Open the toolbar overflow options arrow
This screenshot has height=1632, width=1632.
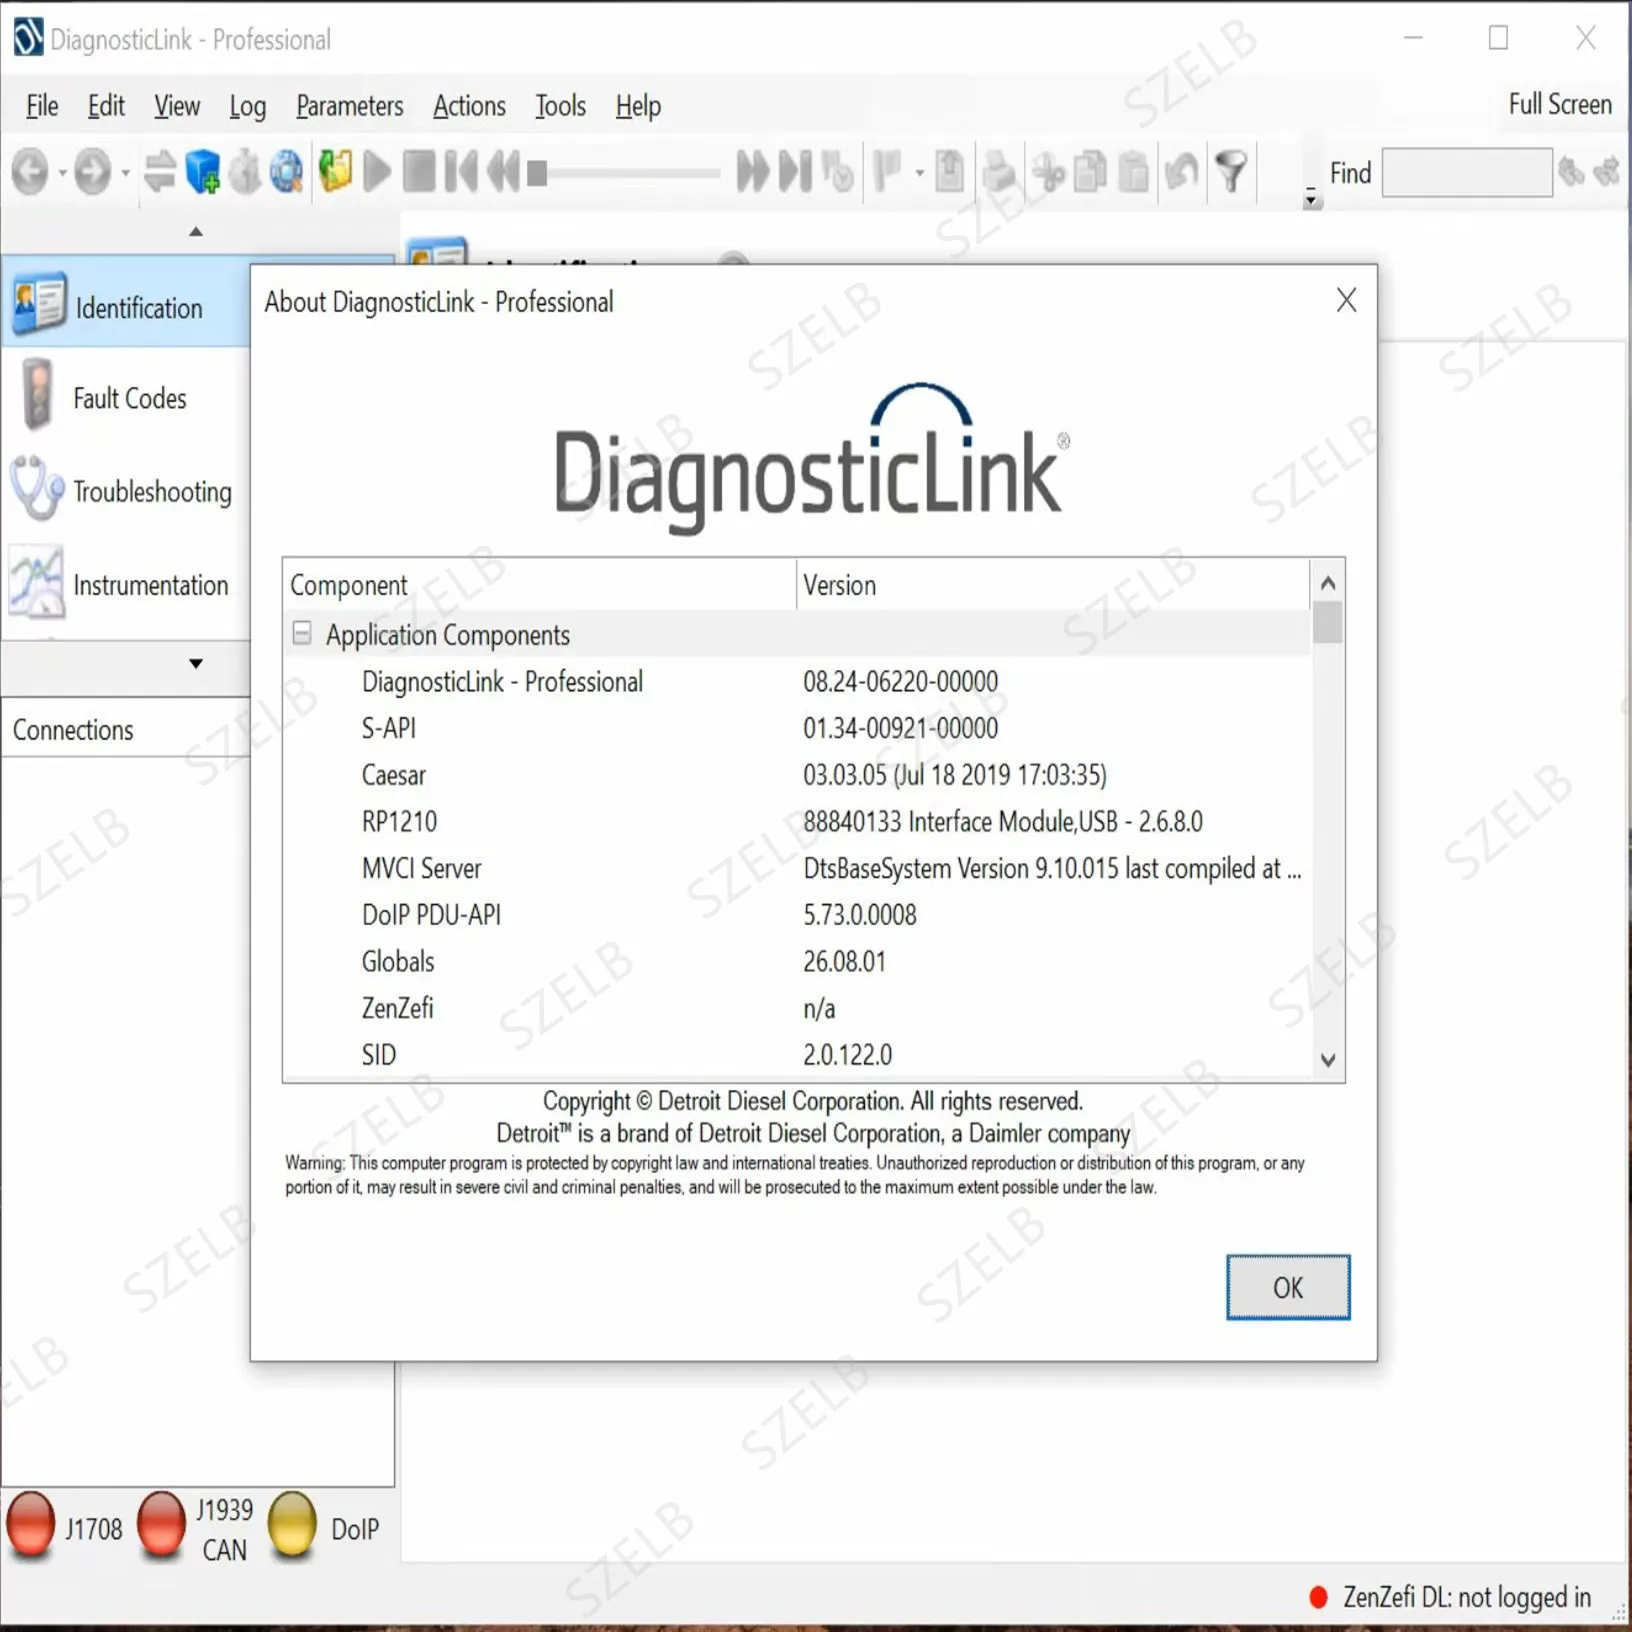point(1311,198)
